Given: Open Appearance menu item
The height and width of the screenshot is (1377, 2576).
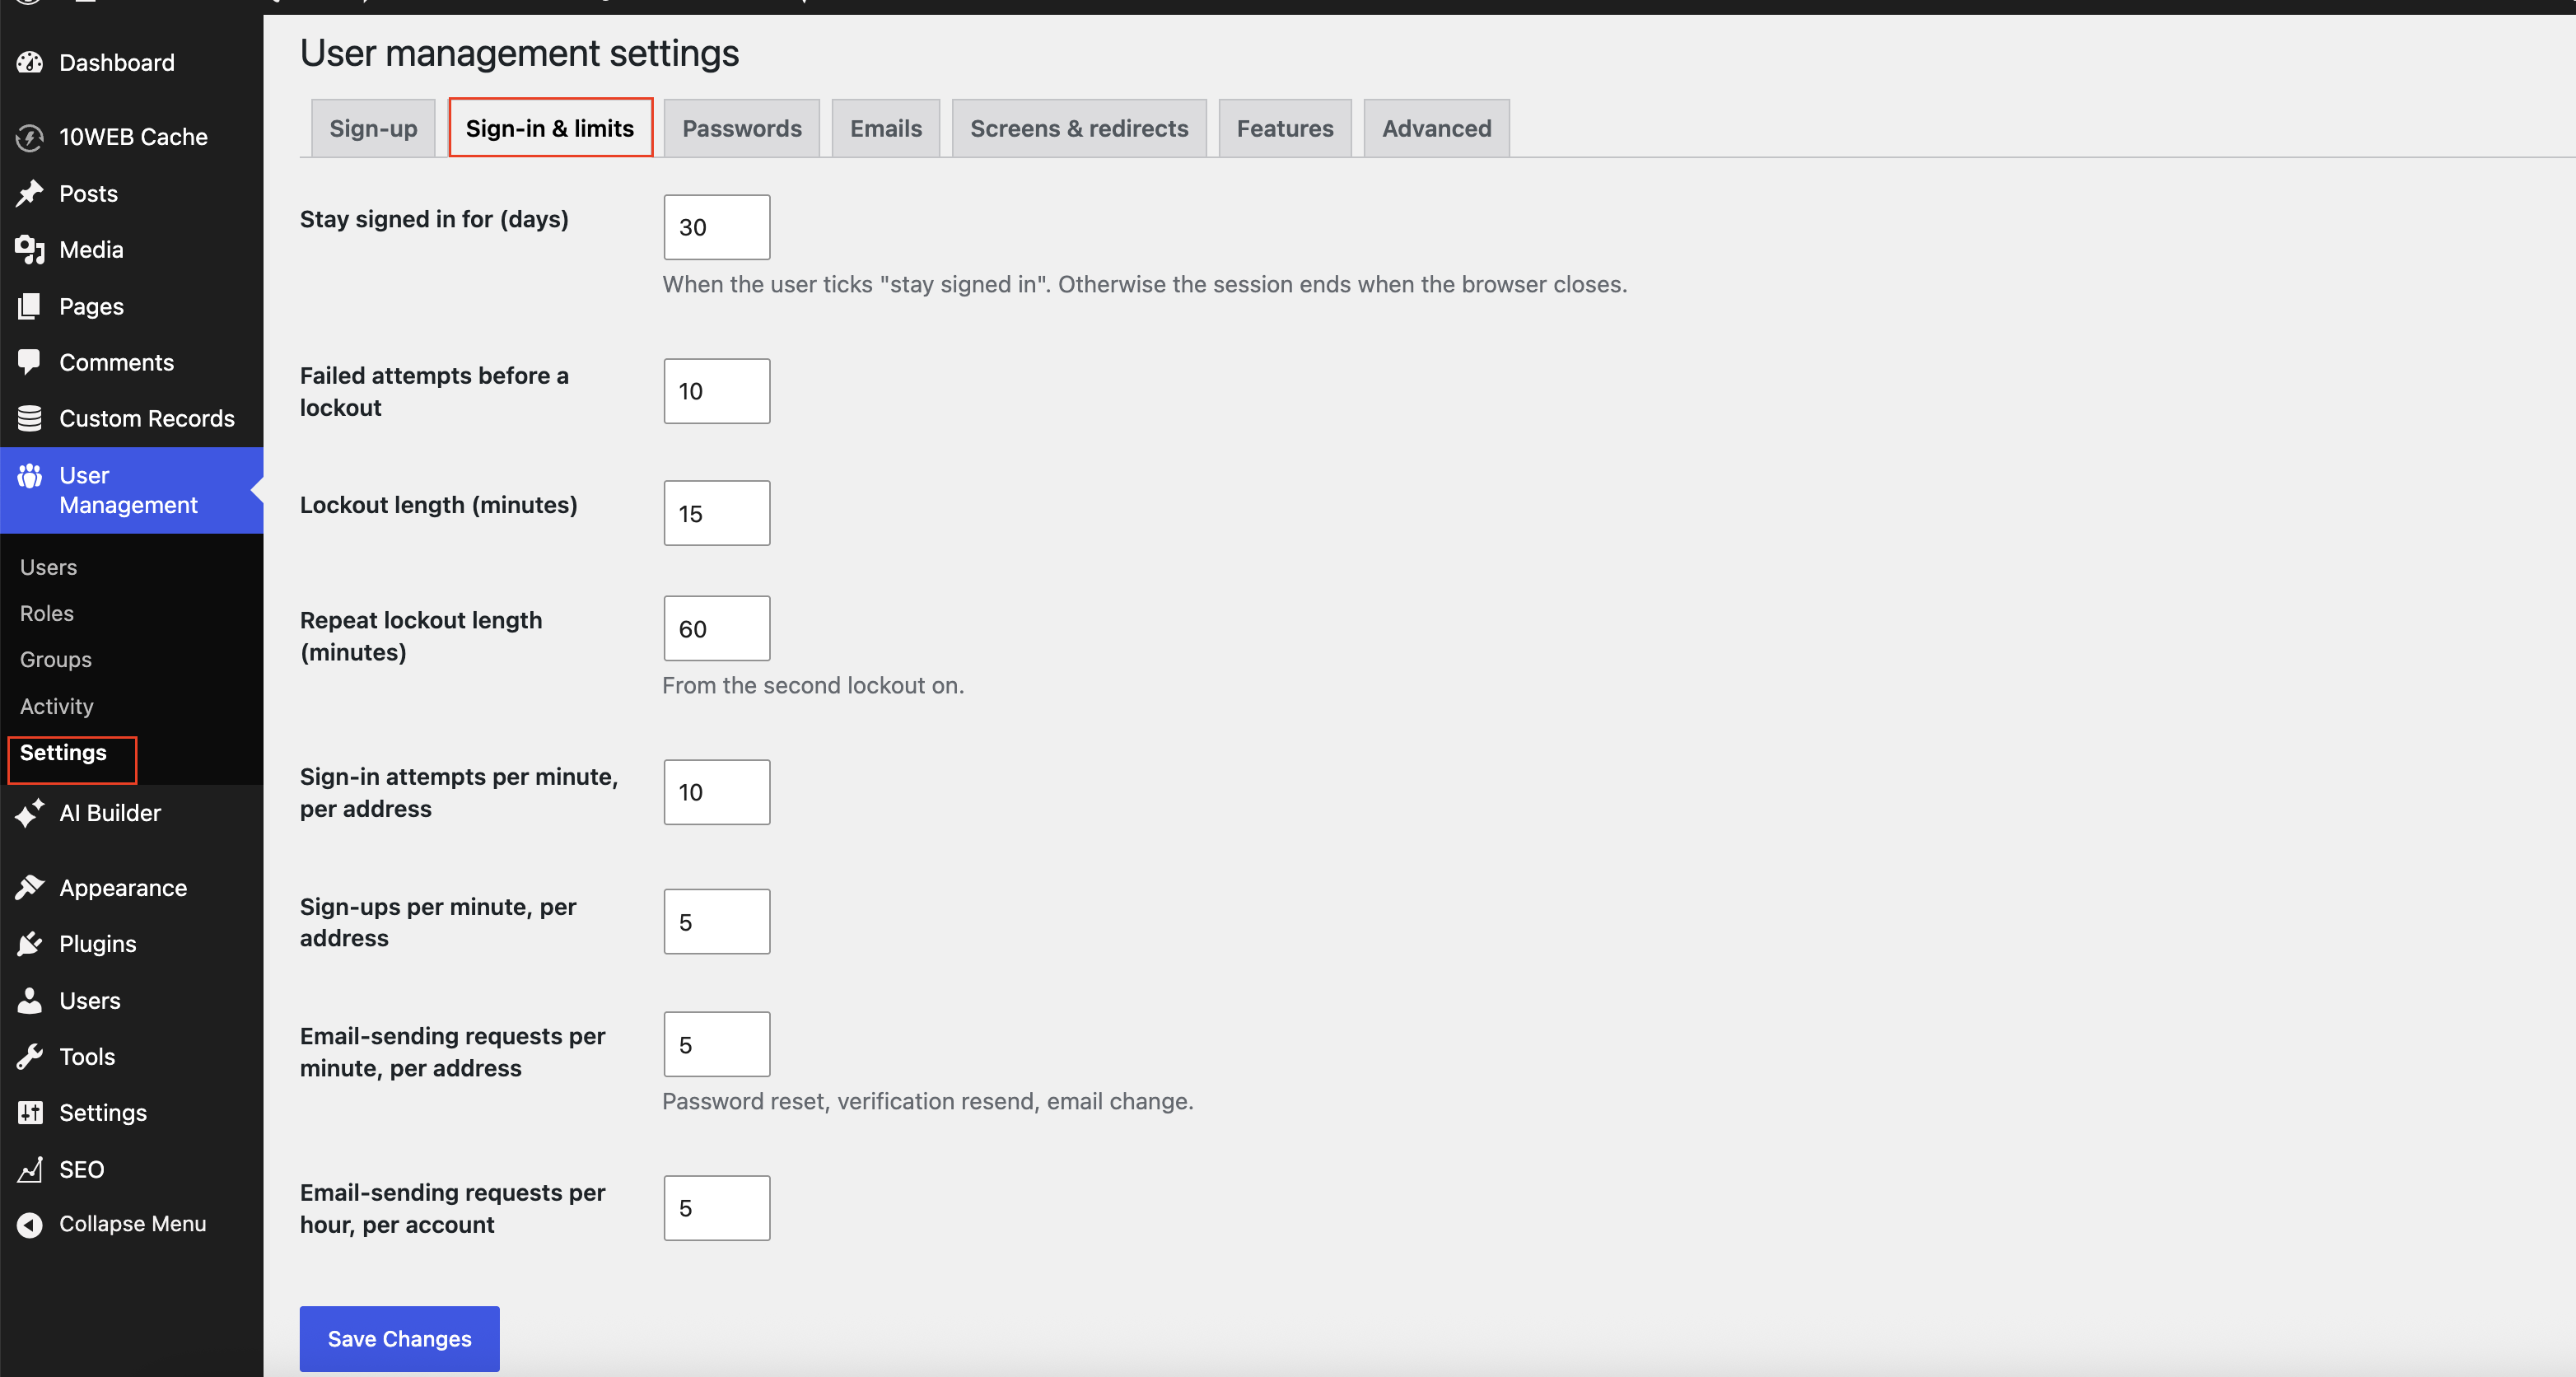Looking at the screenshot, I should [131, 887].
